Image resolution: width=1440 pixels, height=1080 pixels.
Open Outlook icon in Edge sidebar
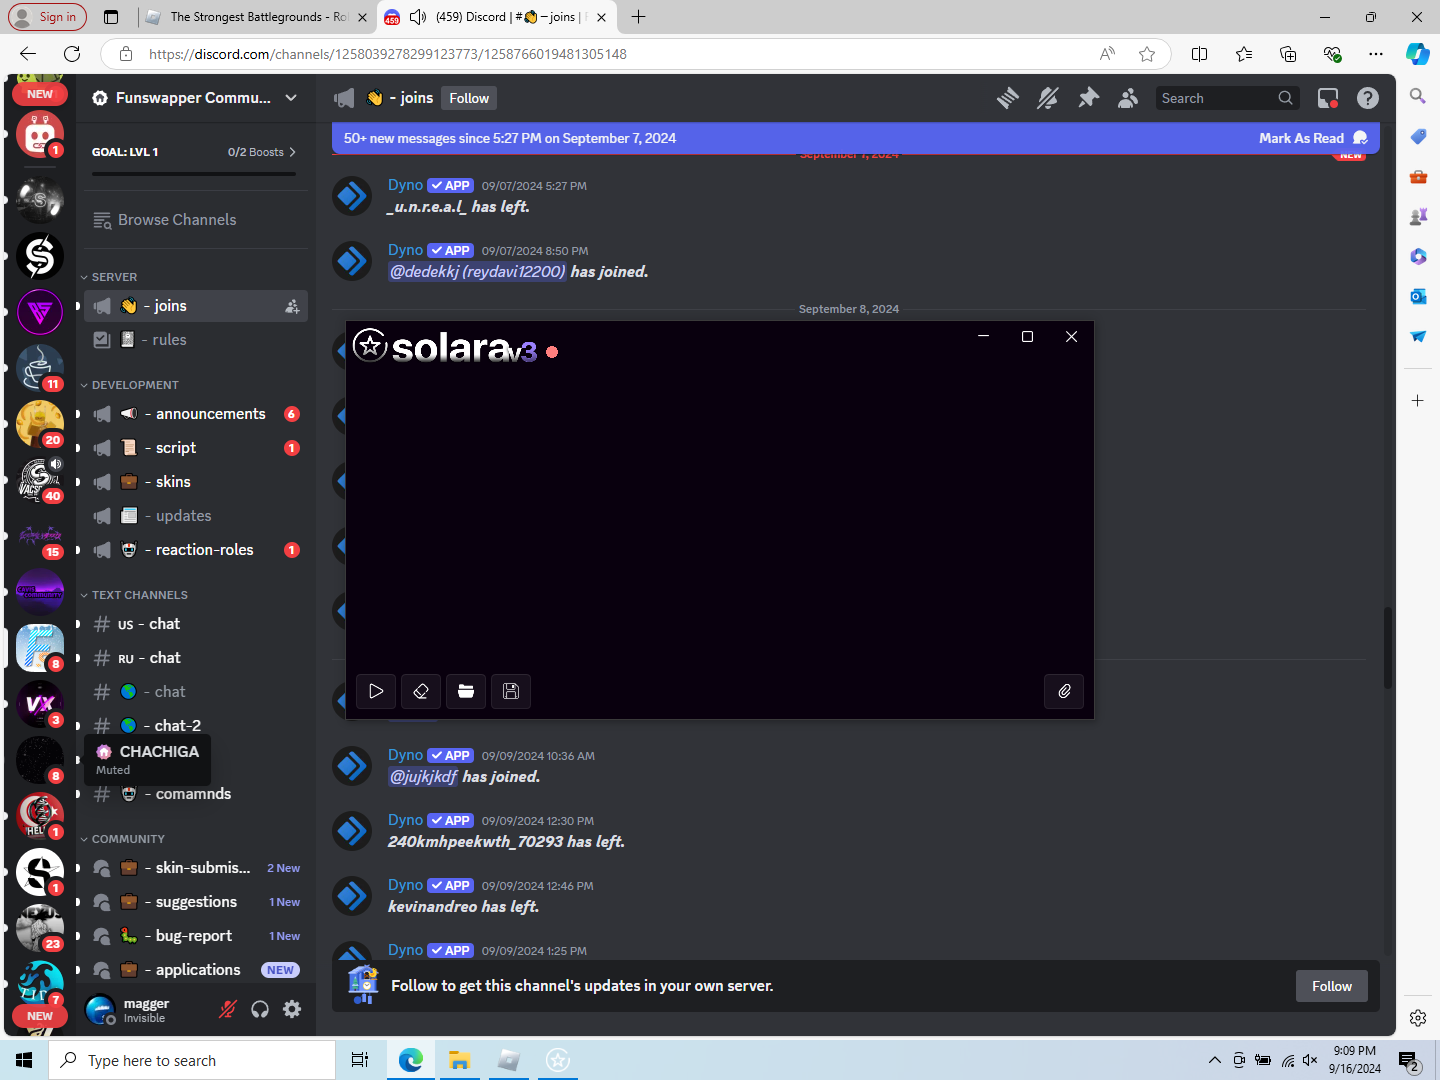tap(1418, 296)
